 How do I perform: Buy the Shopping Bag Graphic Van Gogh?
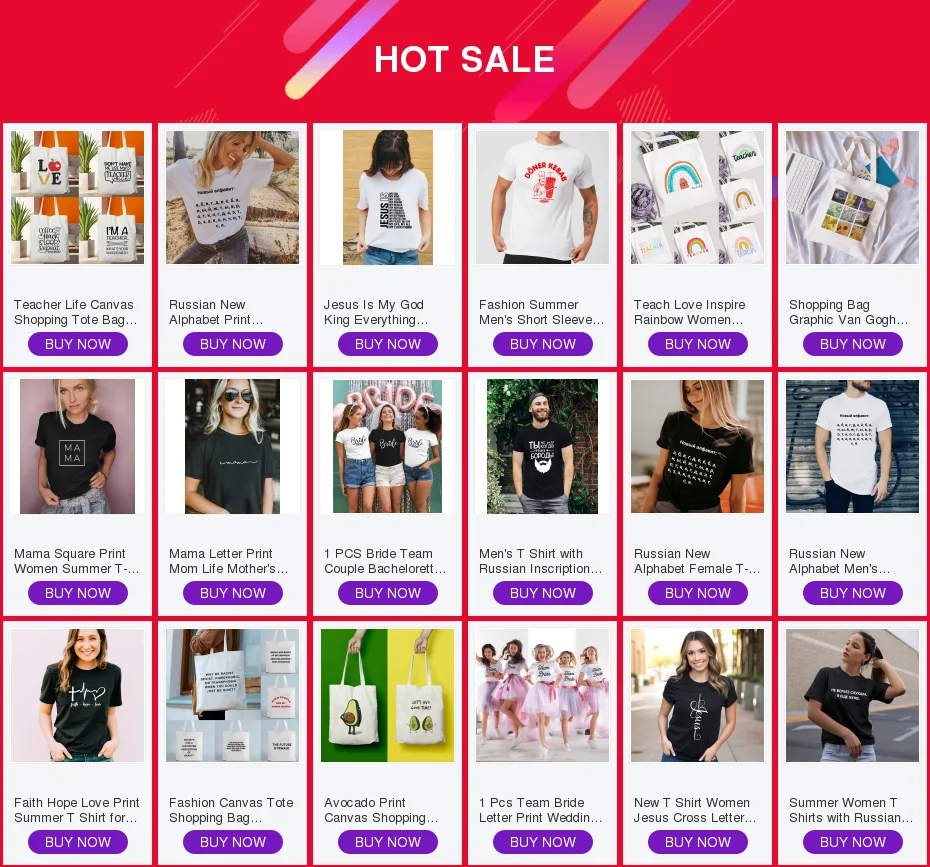pyautogui.click(x=853, y=344)
